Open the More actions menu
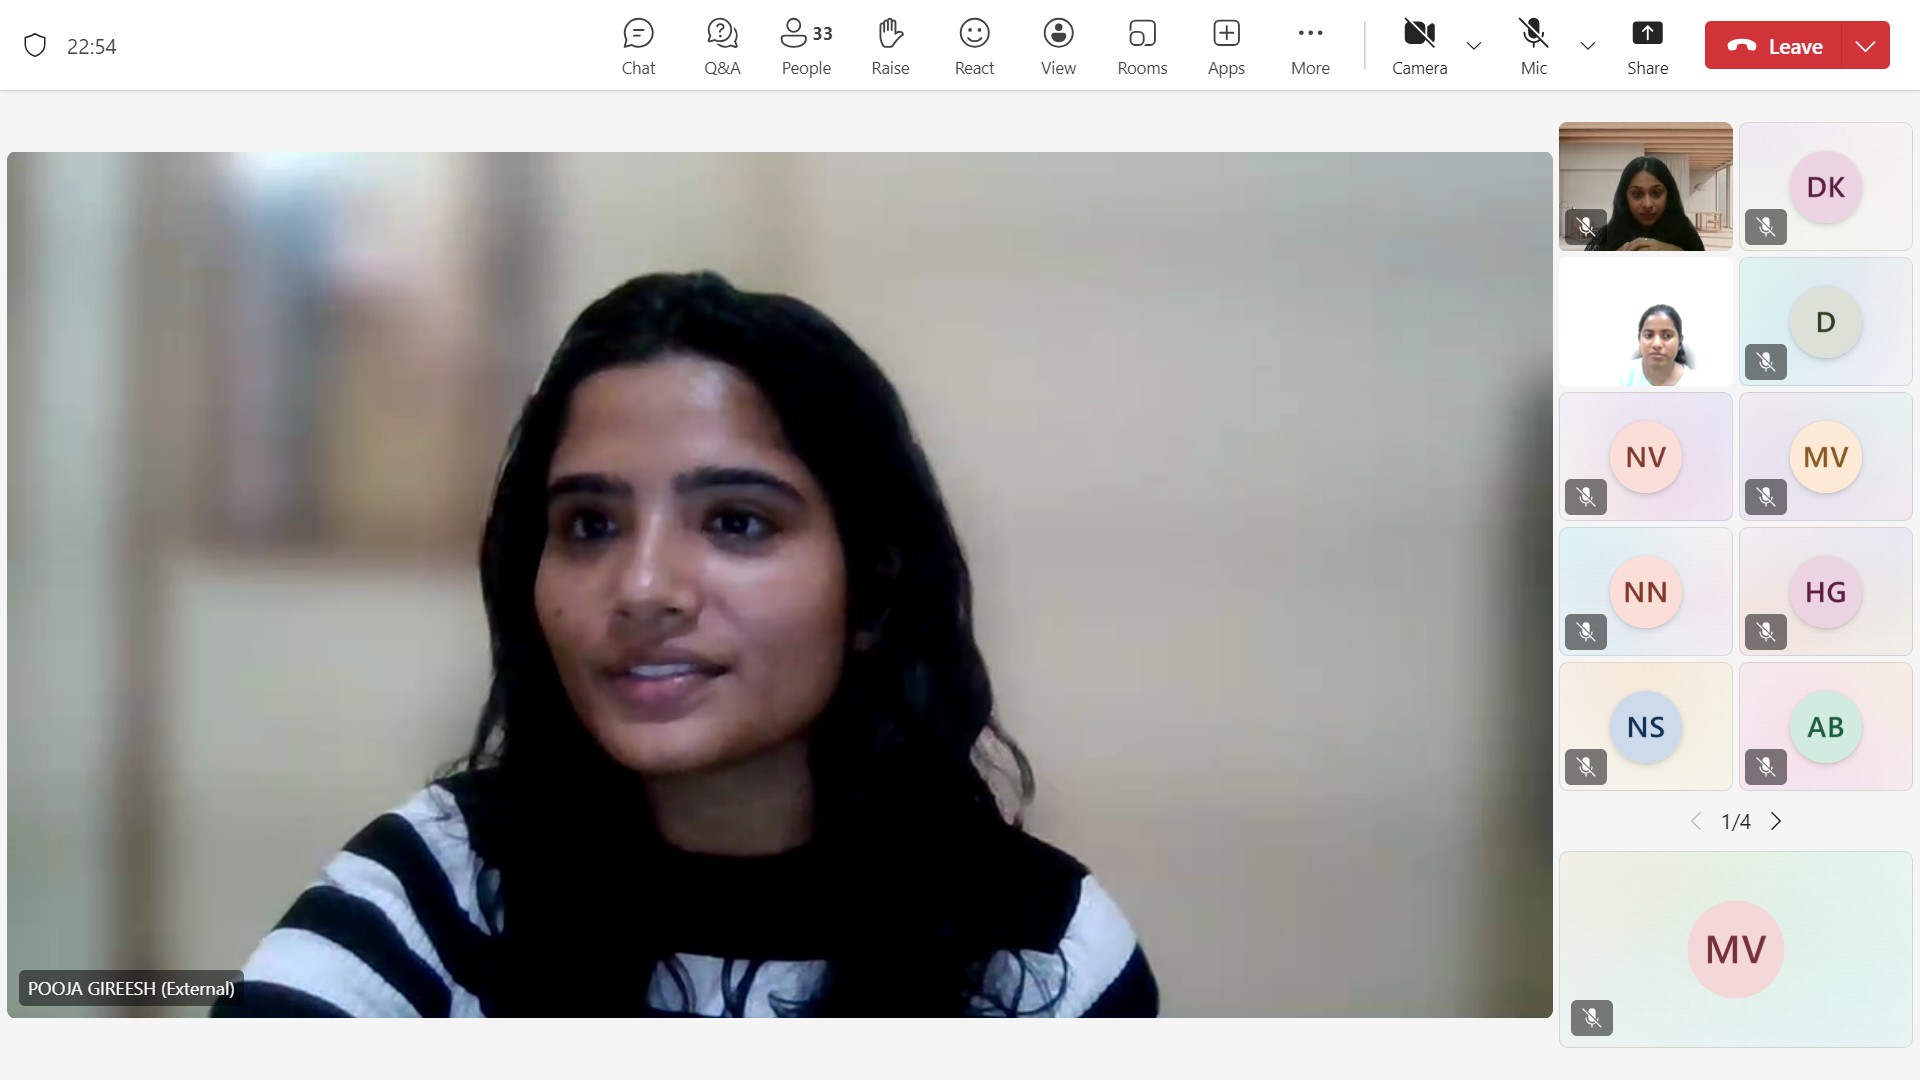 click(x=1310, y=46)
